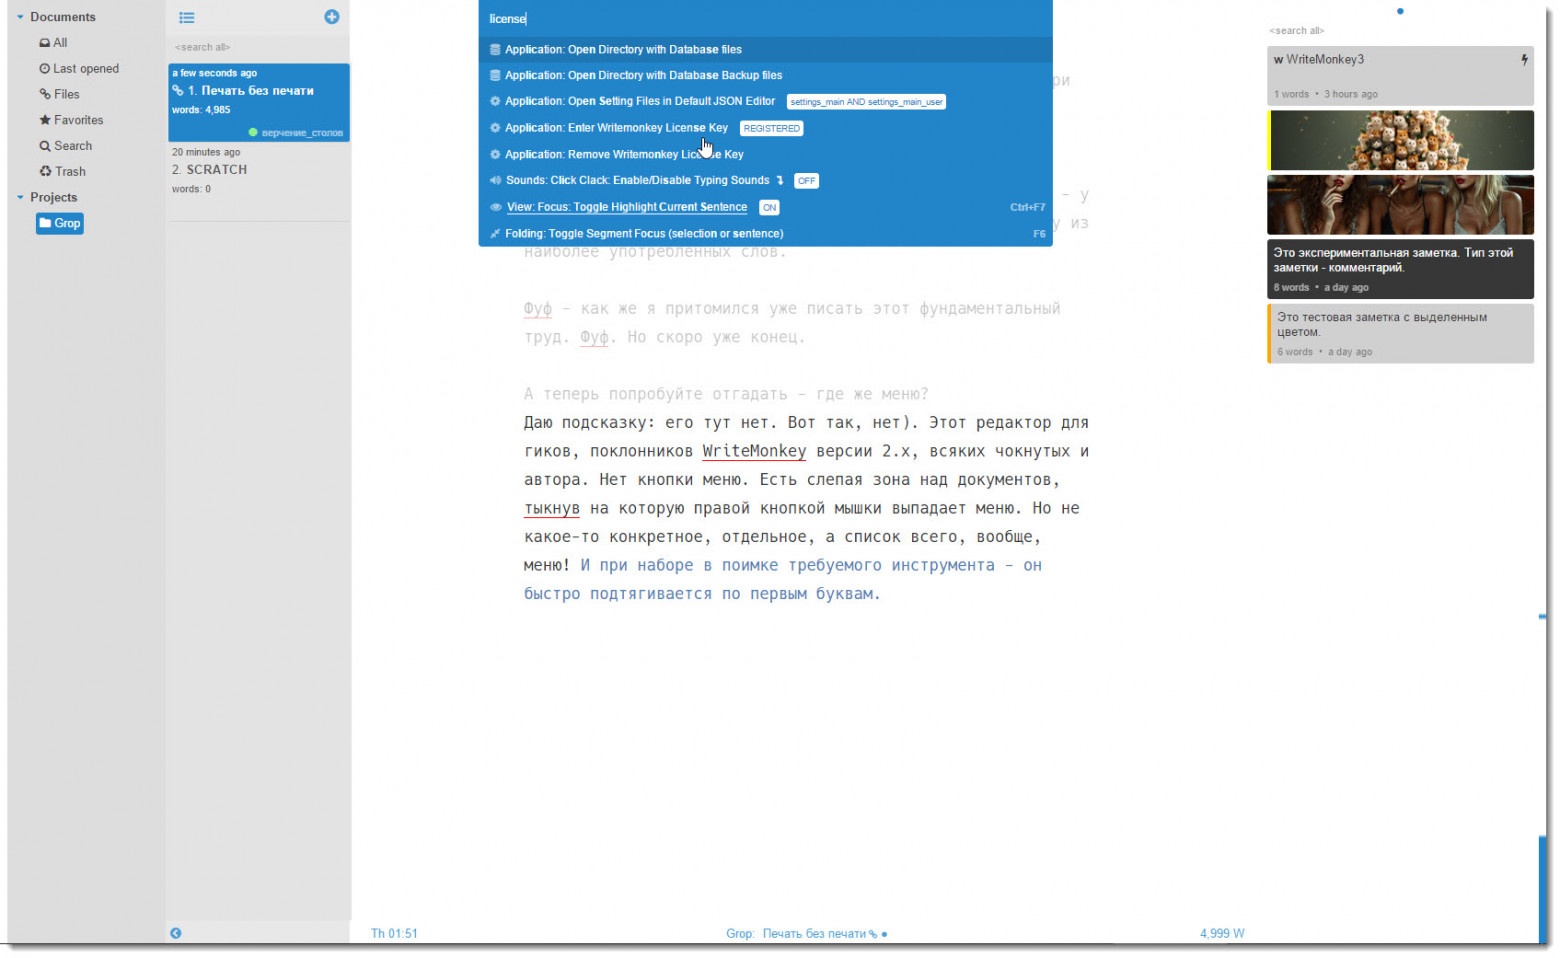Image resolution: width=1560 pixels, height=958 pixels.
Task: Click the blue dot above right panel
Action: click(x=1399, y=11)
